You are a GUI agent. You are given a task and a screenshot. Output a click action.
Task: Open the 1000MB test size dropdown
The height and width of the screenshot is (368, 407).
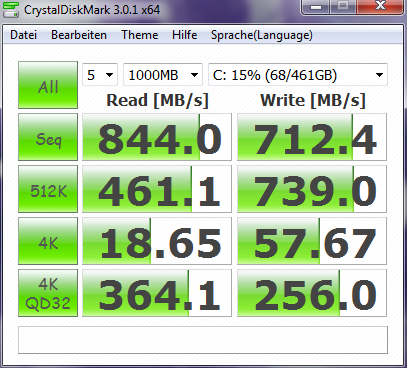[163, 75]
